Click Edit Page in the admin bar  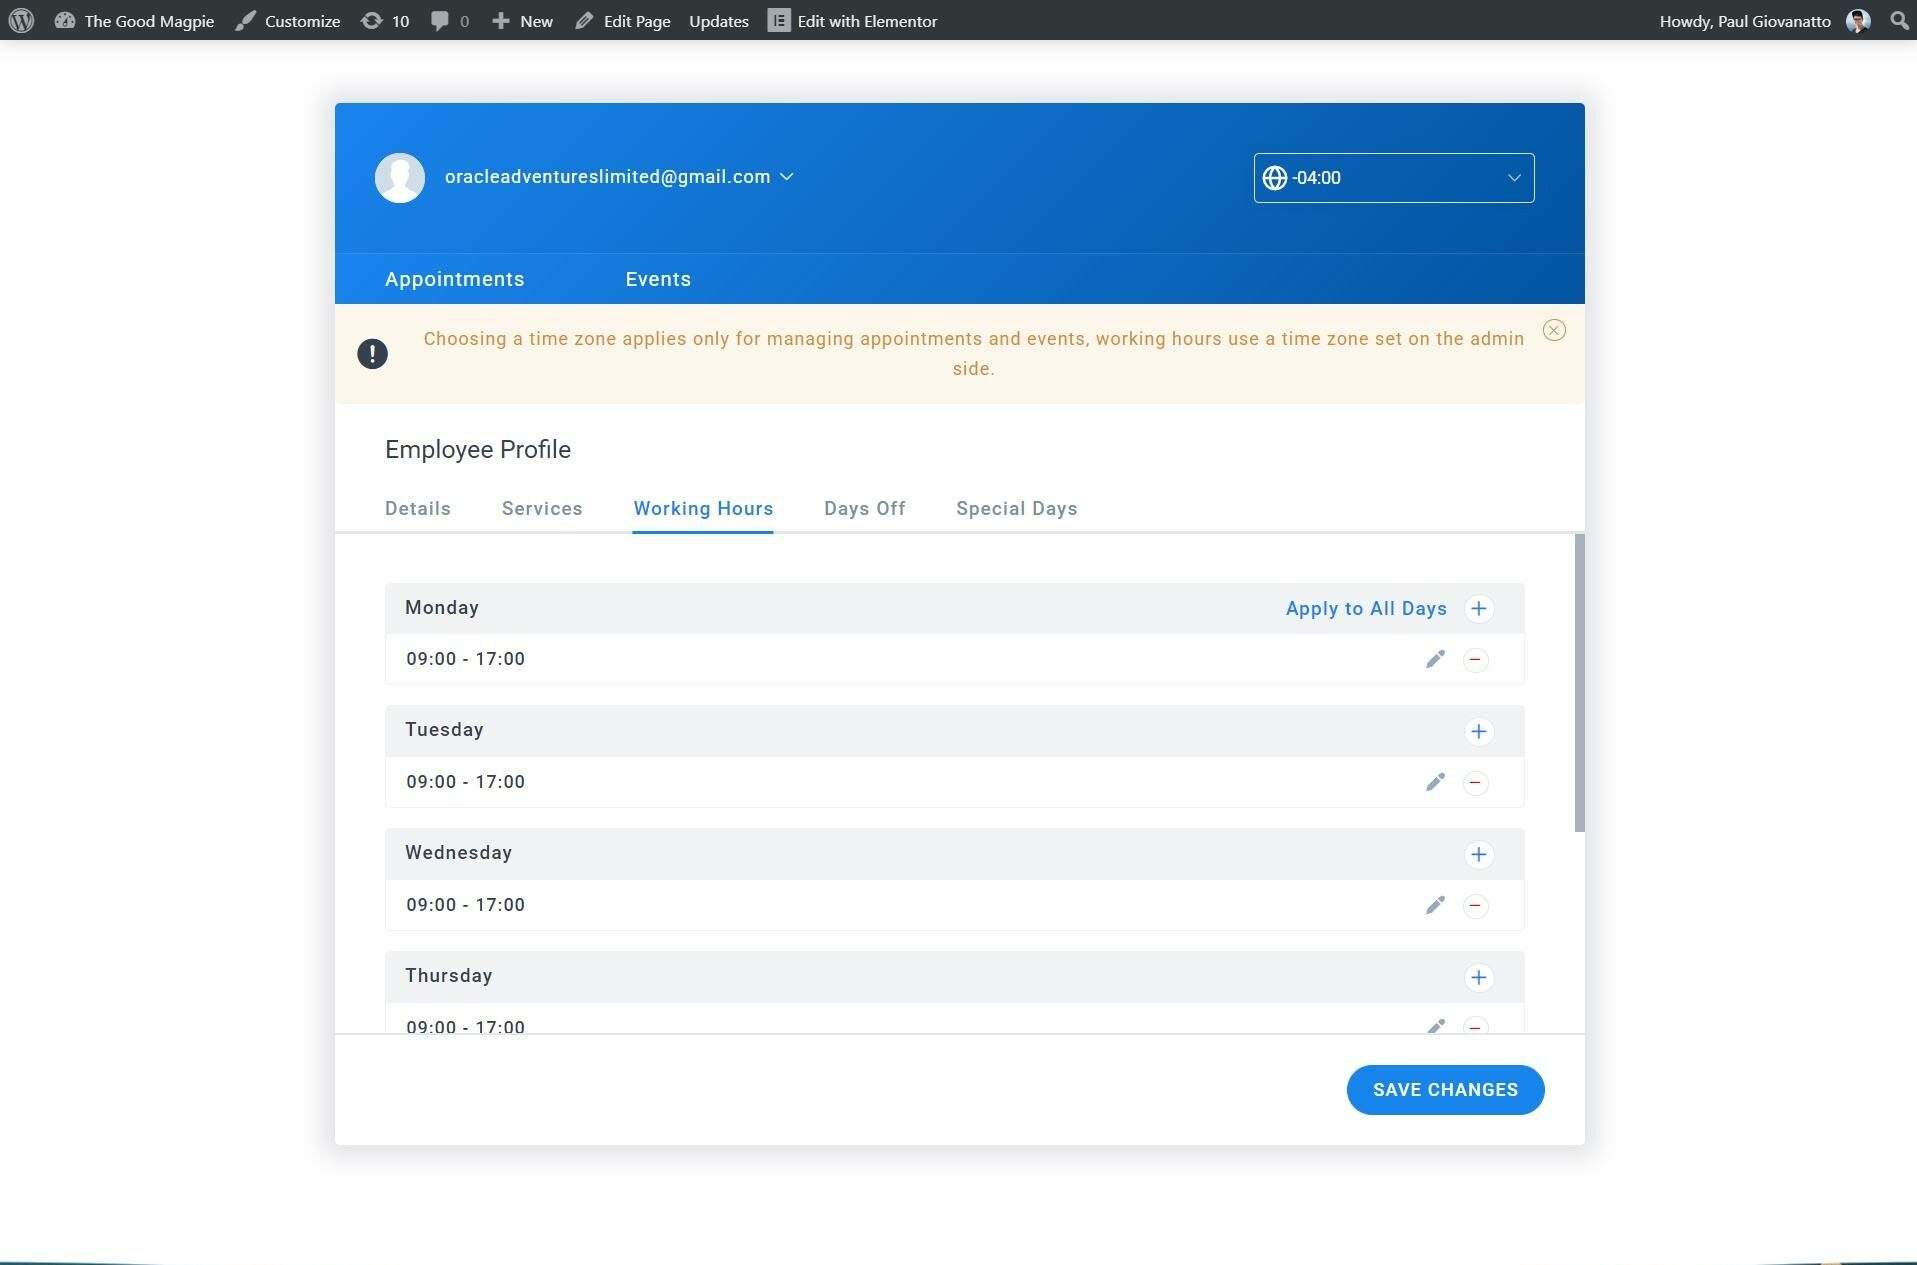622,21
